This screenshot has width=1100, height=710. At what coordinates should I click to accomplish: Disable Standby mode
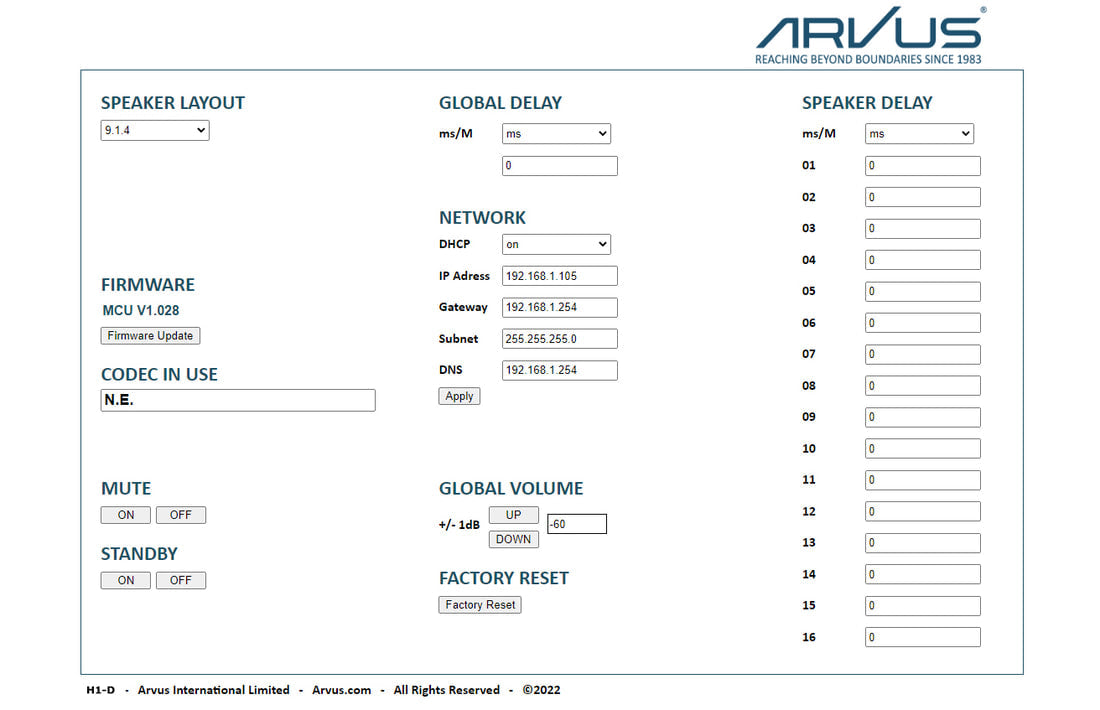tap(181, 580)
